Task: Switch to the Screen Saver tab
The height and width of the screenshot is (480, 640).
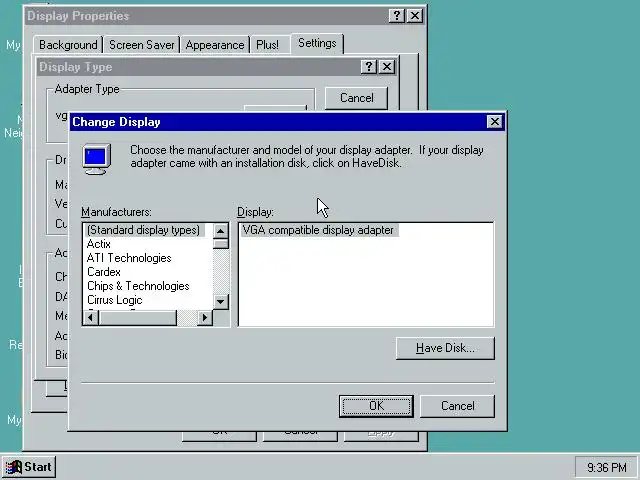Action: tap(142, 45)
